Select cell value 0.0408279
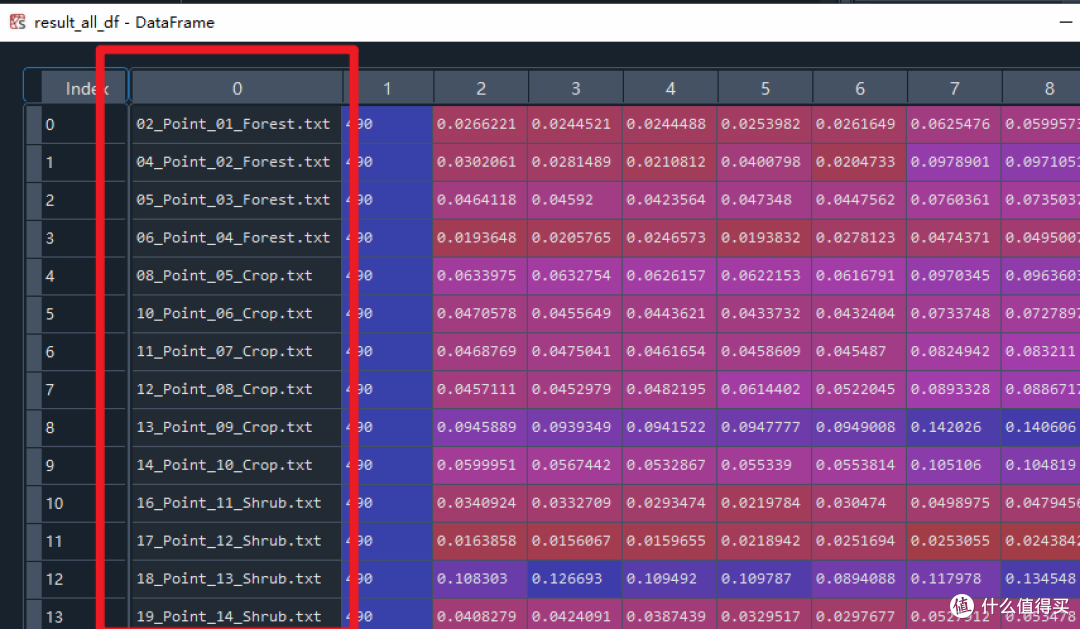Viewport: 1080px width, 629px height. (481, 615)
